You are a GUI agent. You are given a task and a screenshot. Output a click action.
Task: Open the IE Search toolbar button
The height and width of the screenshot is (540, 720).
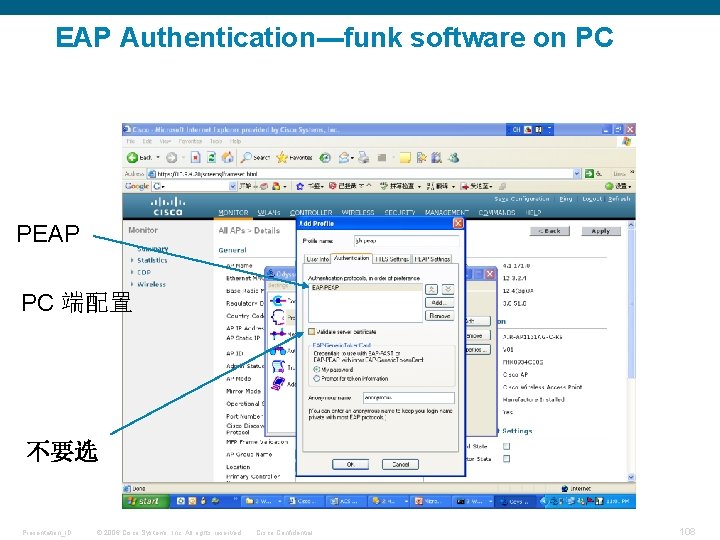pyautogui.click(x=256, y=158)
